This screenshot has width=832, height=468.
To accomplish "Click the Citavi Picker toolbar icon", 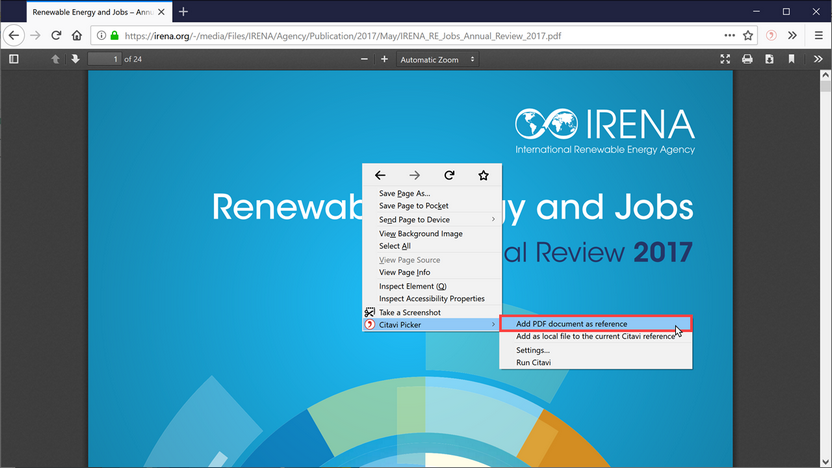I will 771,36.
